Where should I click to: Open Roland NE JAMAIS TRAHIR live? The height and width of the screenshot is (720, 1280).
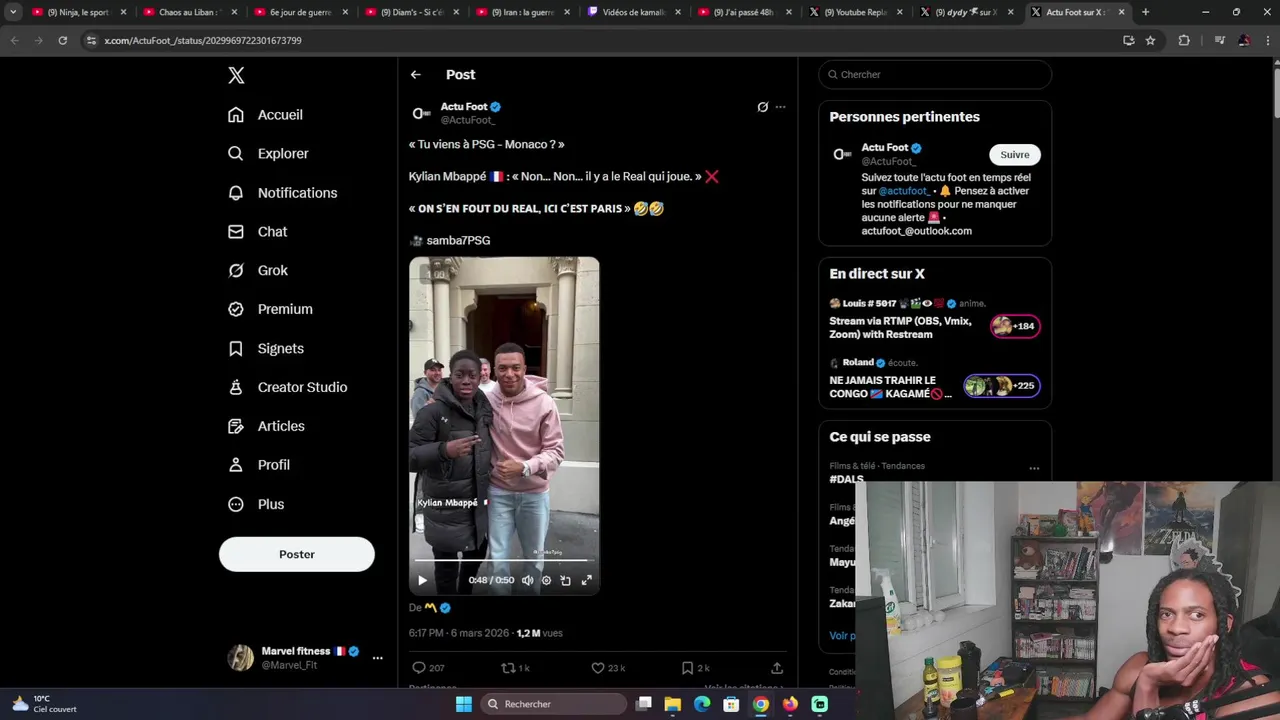click(x=935, y=380)
